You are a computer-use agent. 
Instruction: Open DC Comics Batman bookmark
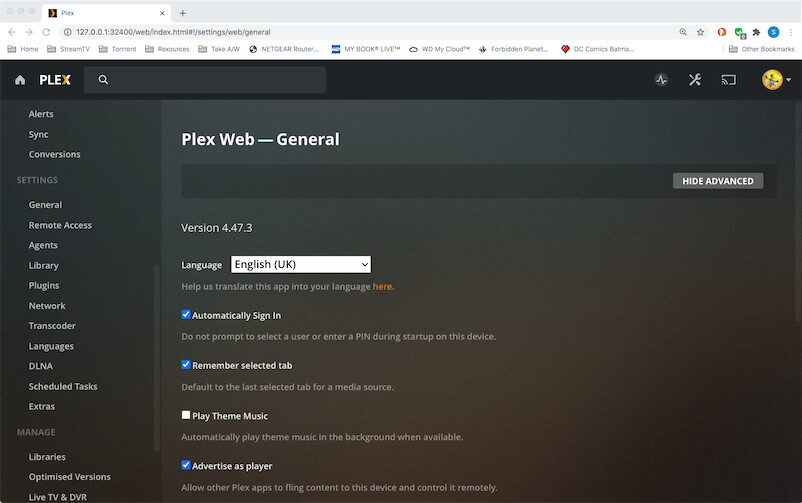pos(597,49)
